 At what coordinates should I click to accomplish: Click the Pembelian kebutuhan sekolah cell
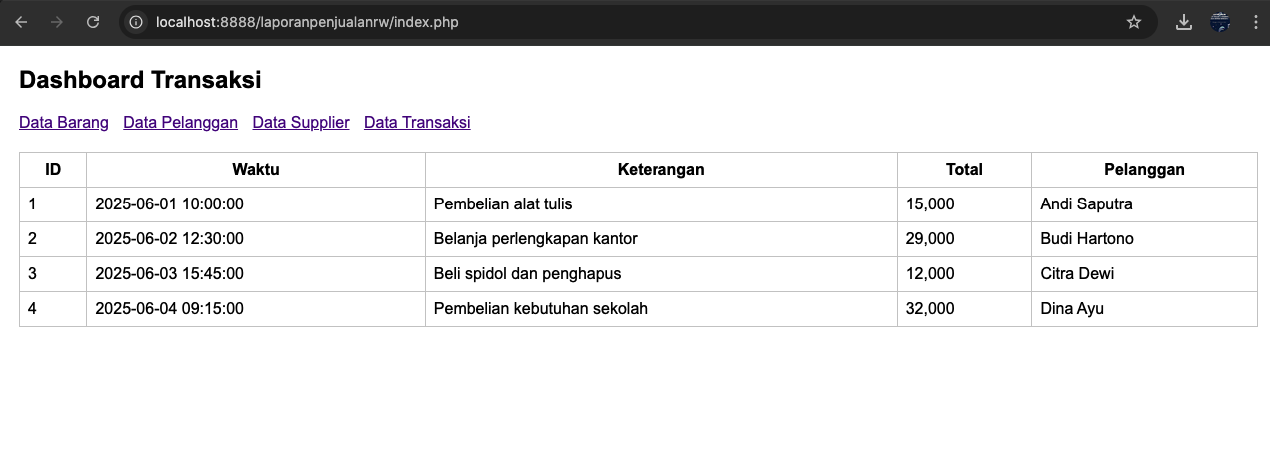pos(661,309)
